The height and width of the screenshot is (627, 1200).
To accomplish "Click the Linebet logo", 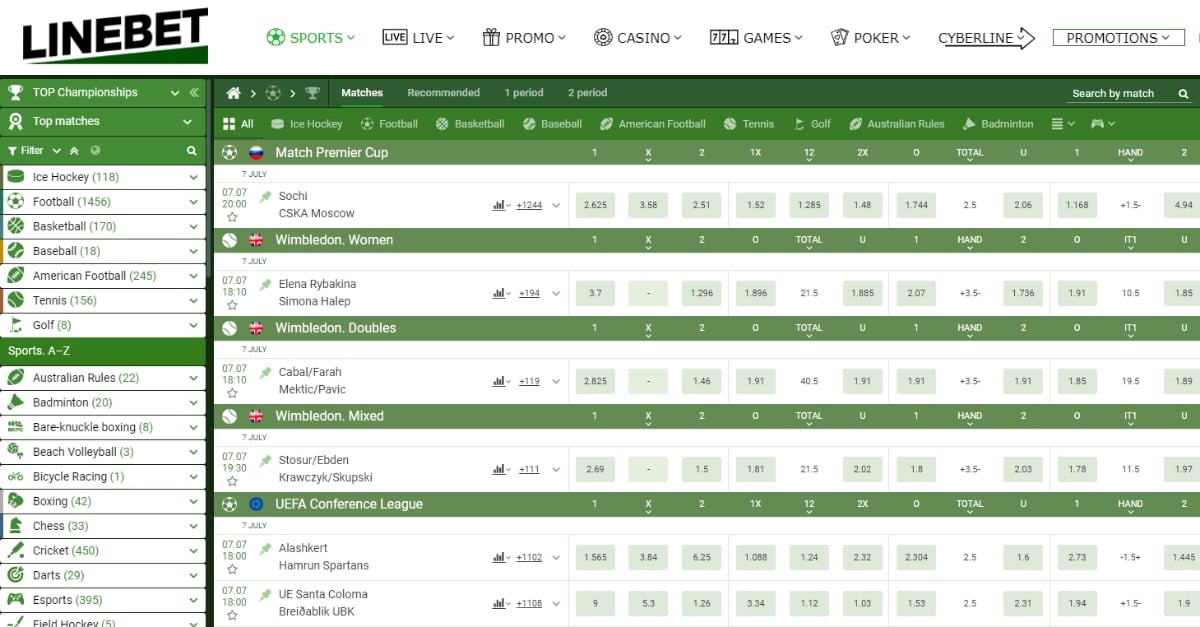I will (115, 36).
